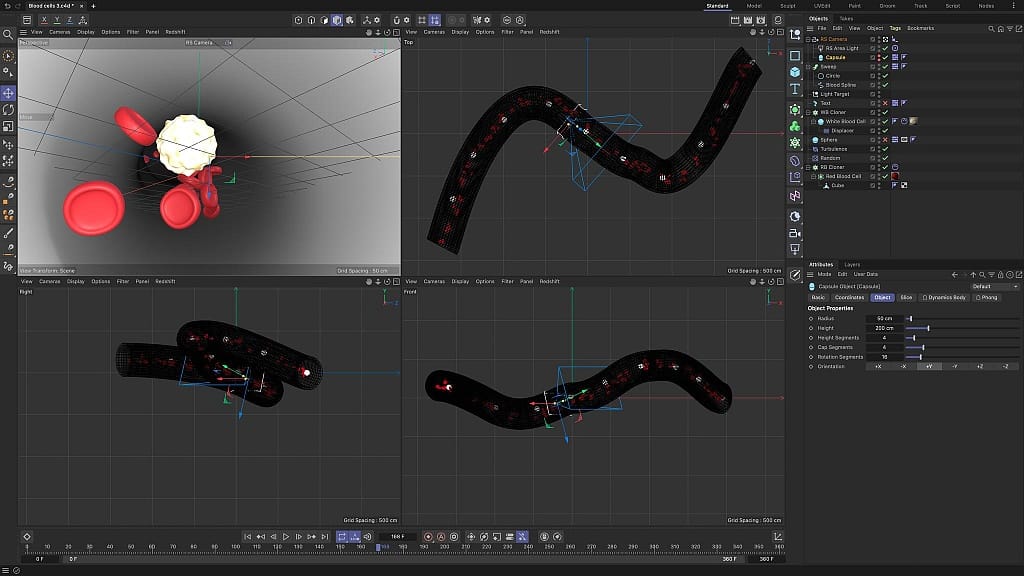Toggle Sweep object enable checkmark

pos(886,67)
